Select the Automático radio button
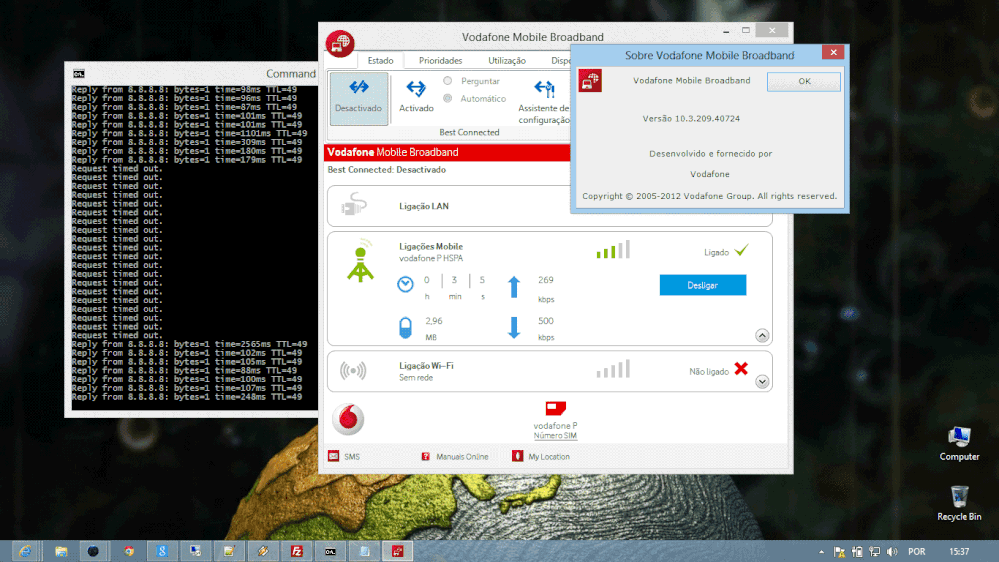 447,99
